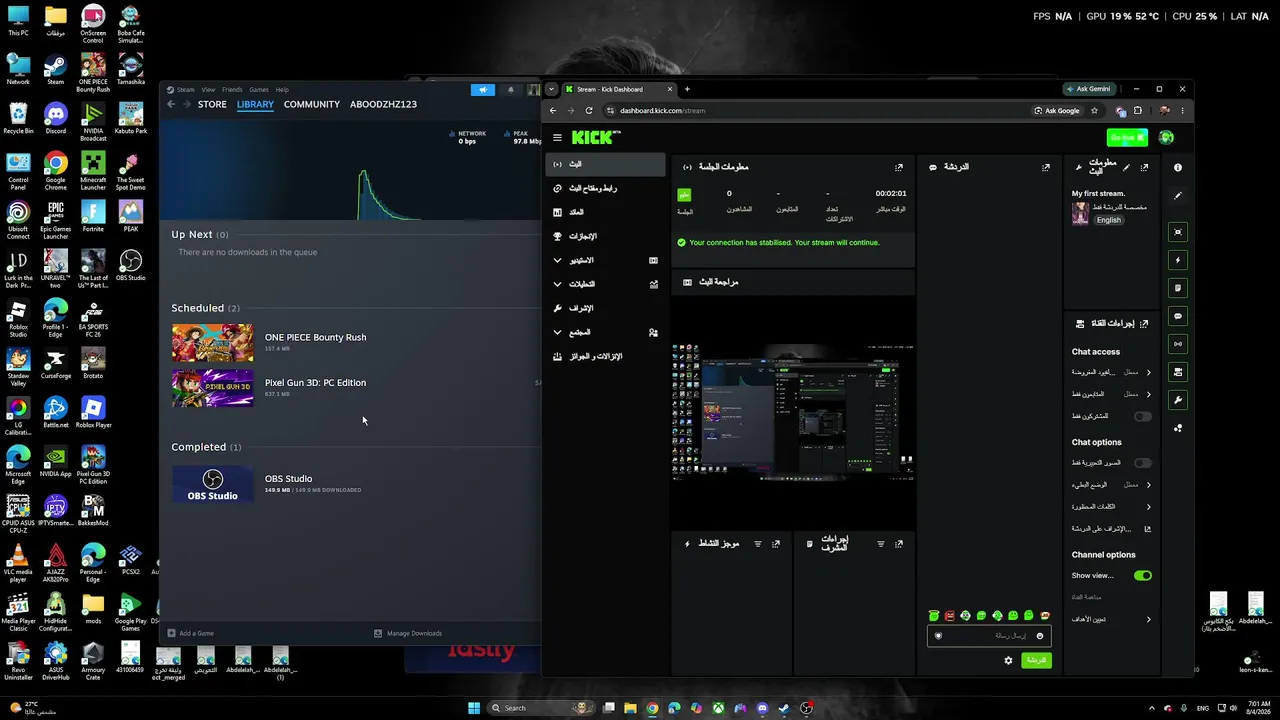Open the Windows Start menu
This screenshot has width=1280, height=720.
[474, 708]
